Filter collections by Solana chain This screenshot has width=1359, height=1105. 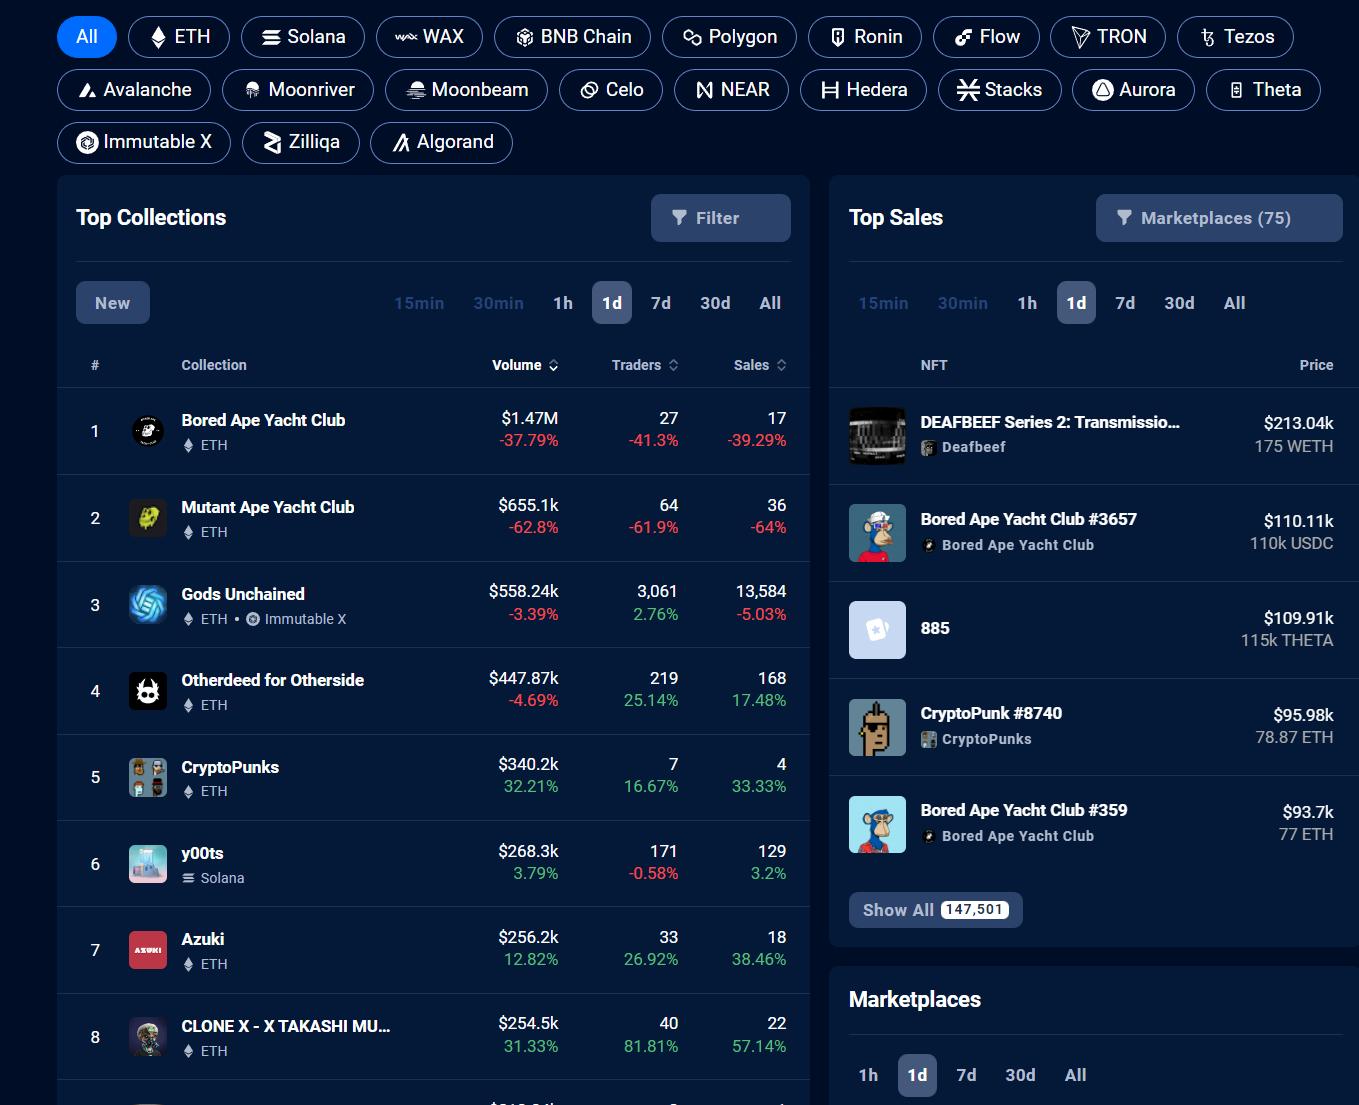(303, 37)
